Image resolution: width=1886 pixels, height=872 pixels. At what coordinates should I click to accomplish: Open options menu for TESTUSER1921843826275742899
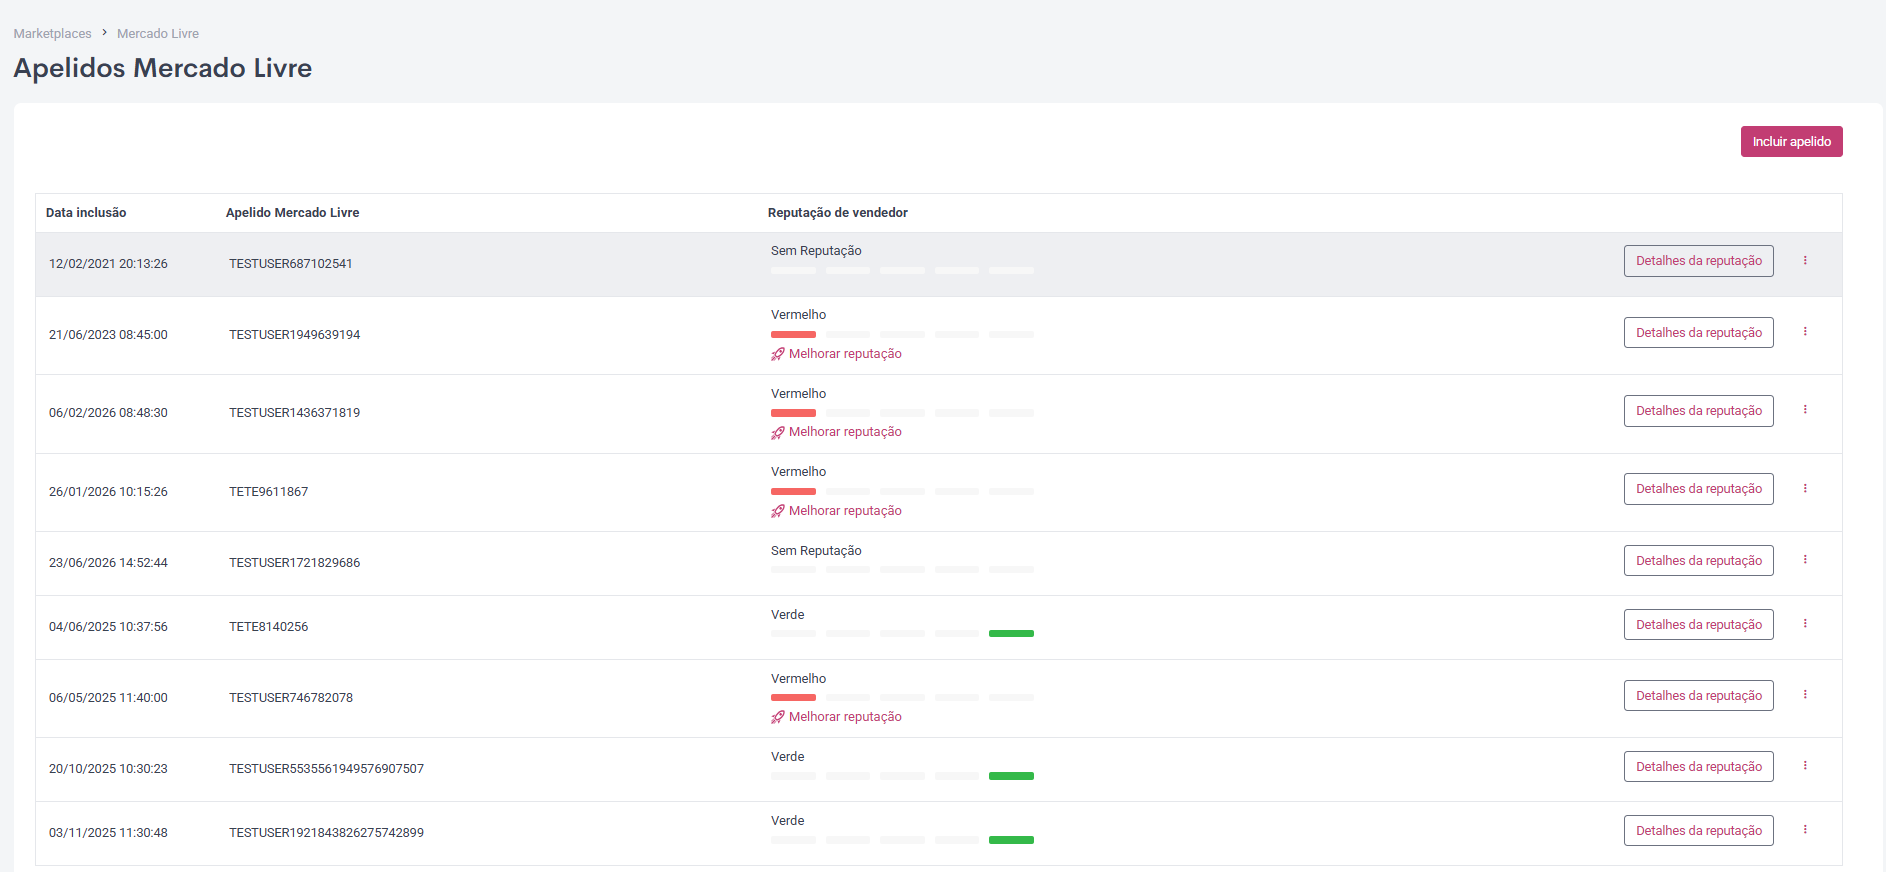tap(1805, 830)
